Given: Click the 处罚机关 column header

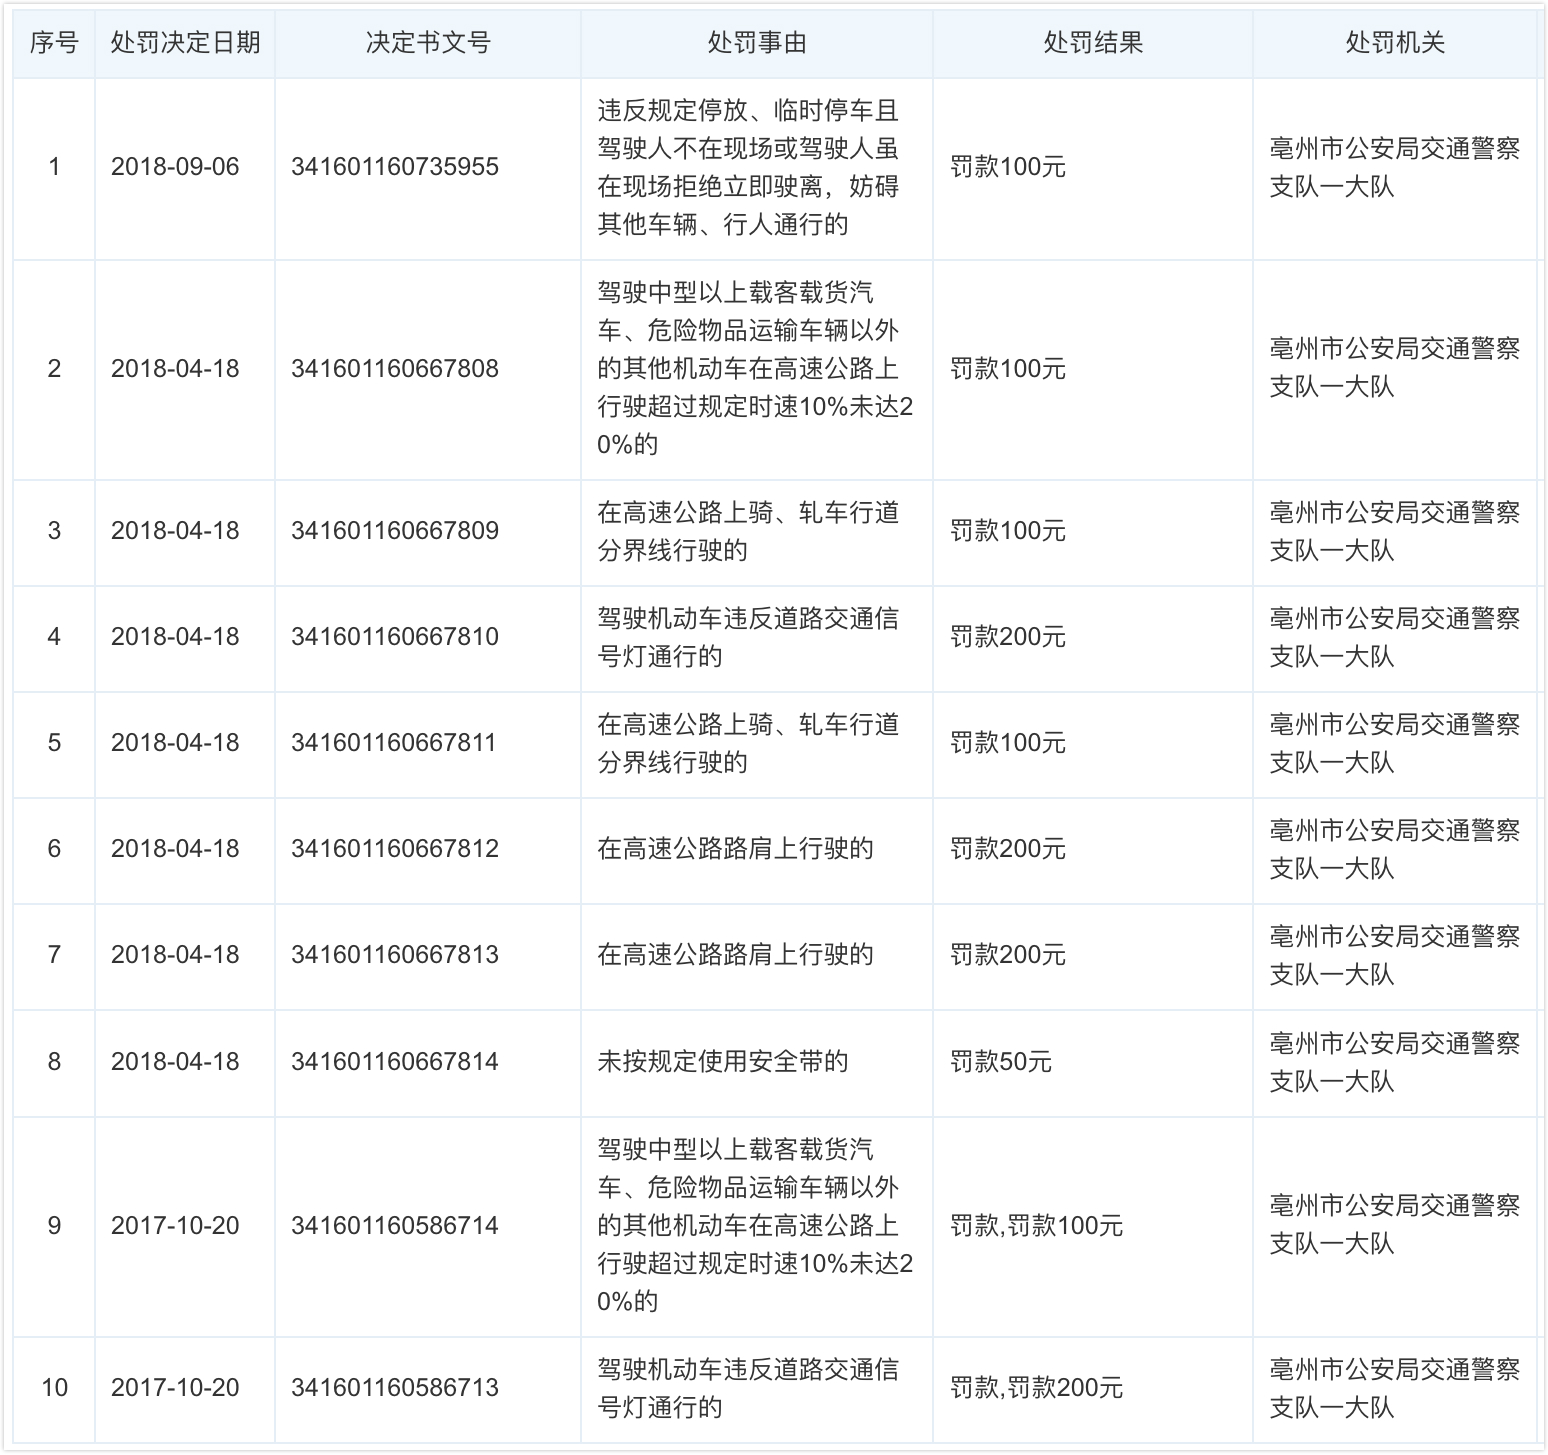Looking at the screenshot, I should (x=1395, y=42).
